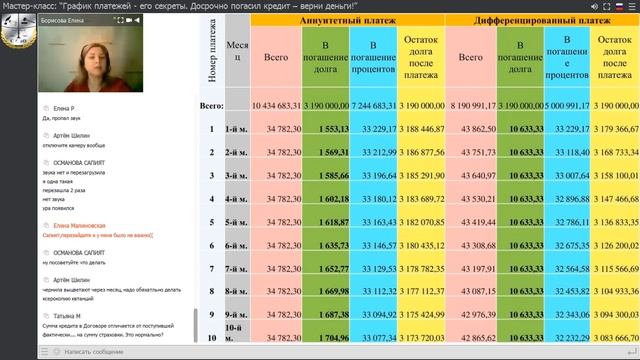Click debt repayment value 1 602,18

click(x=333, y=199)
